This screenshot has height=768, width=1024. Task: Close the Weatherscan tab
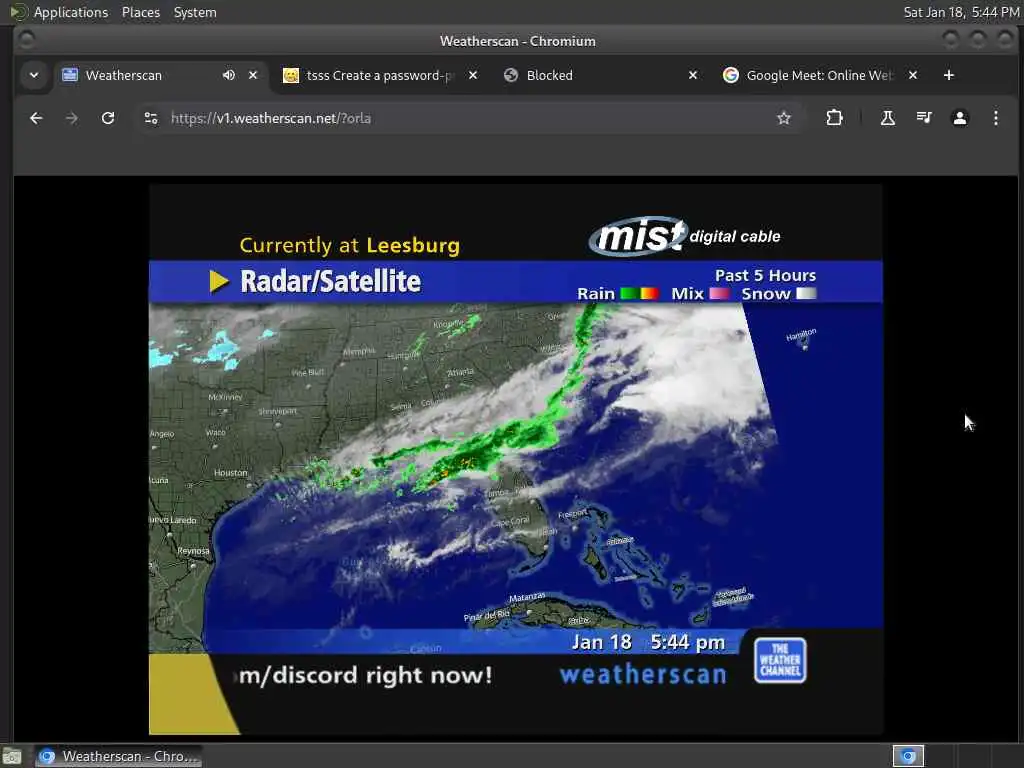click(x=253, y=75)
